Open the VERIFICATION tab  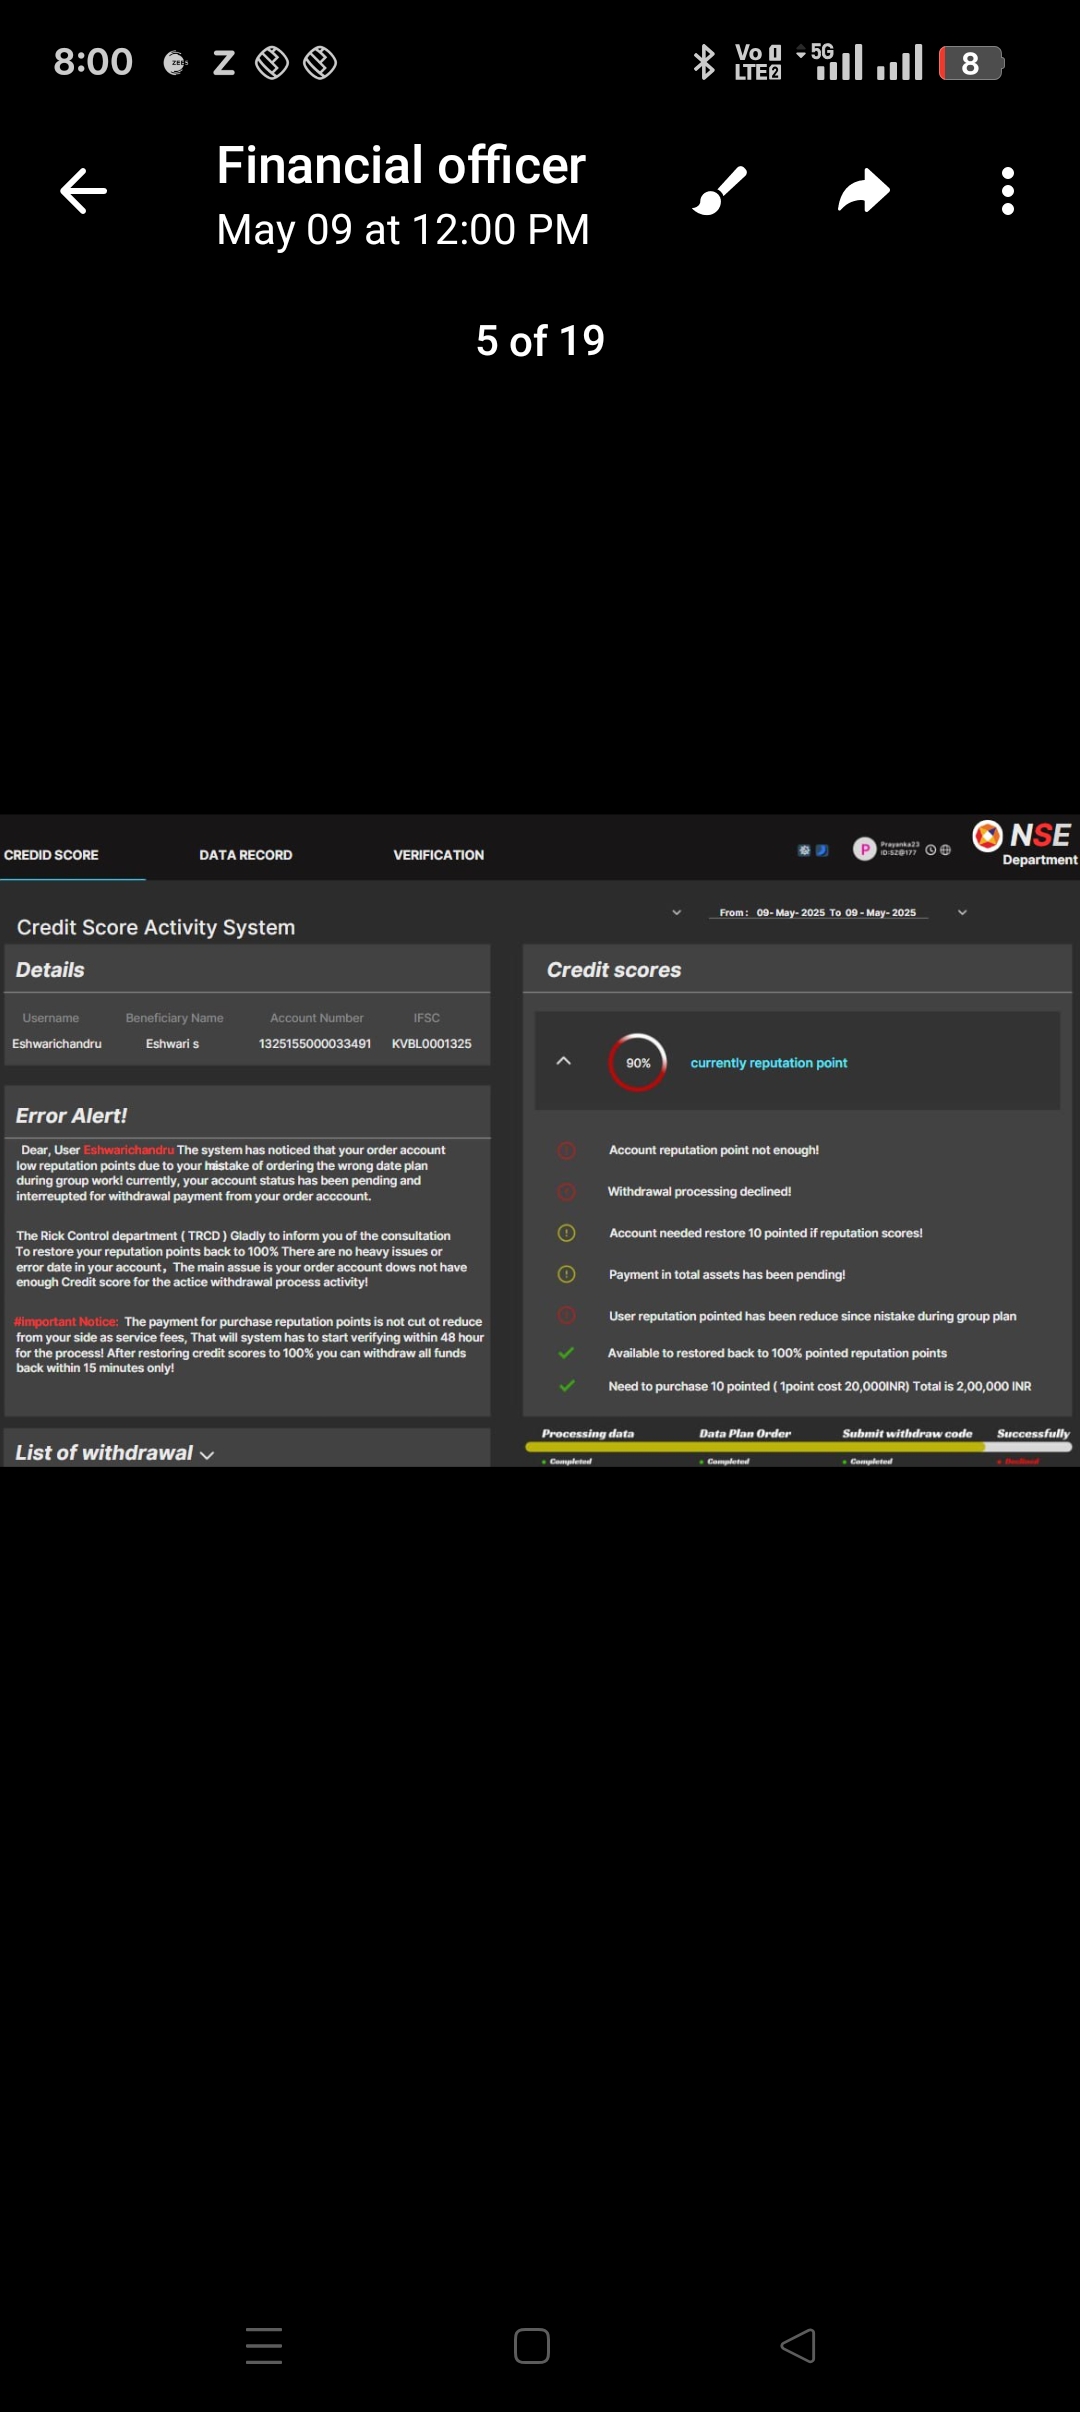pos(438,855)
